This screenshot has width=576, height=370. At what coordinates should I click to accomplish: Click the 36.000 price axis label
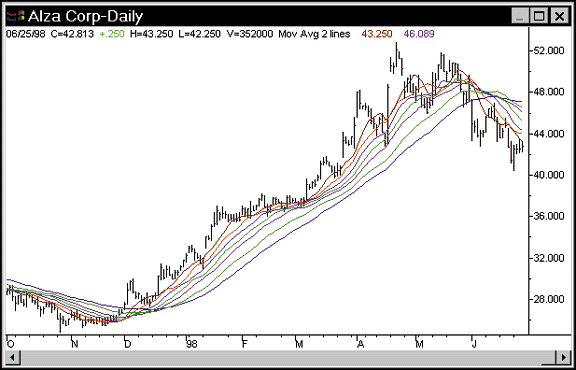tap(550, 216)
